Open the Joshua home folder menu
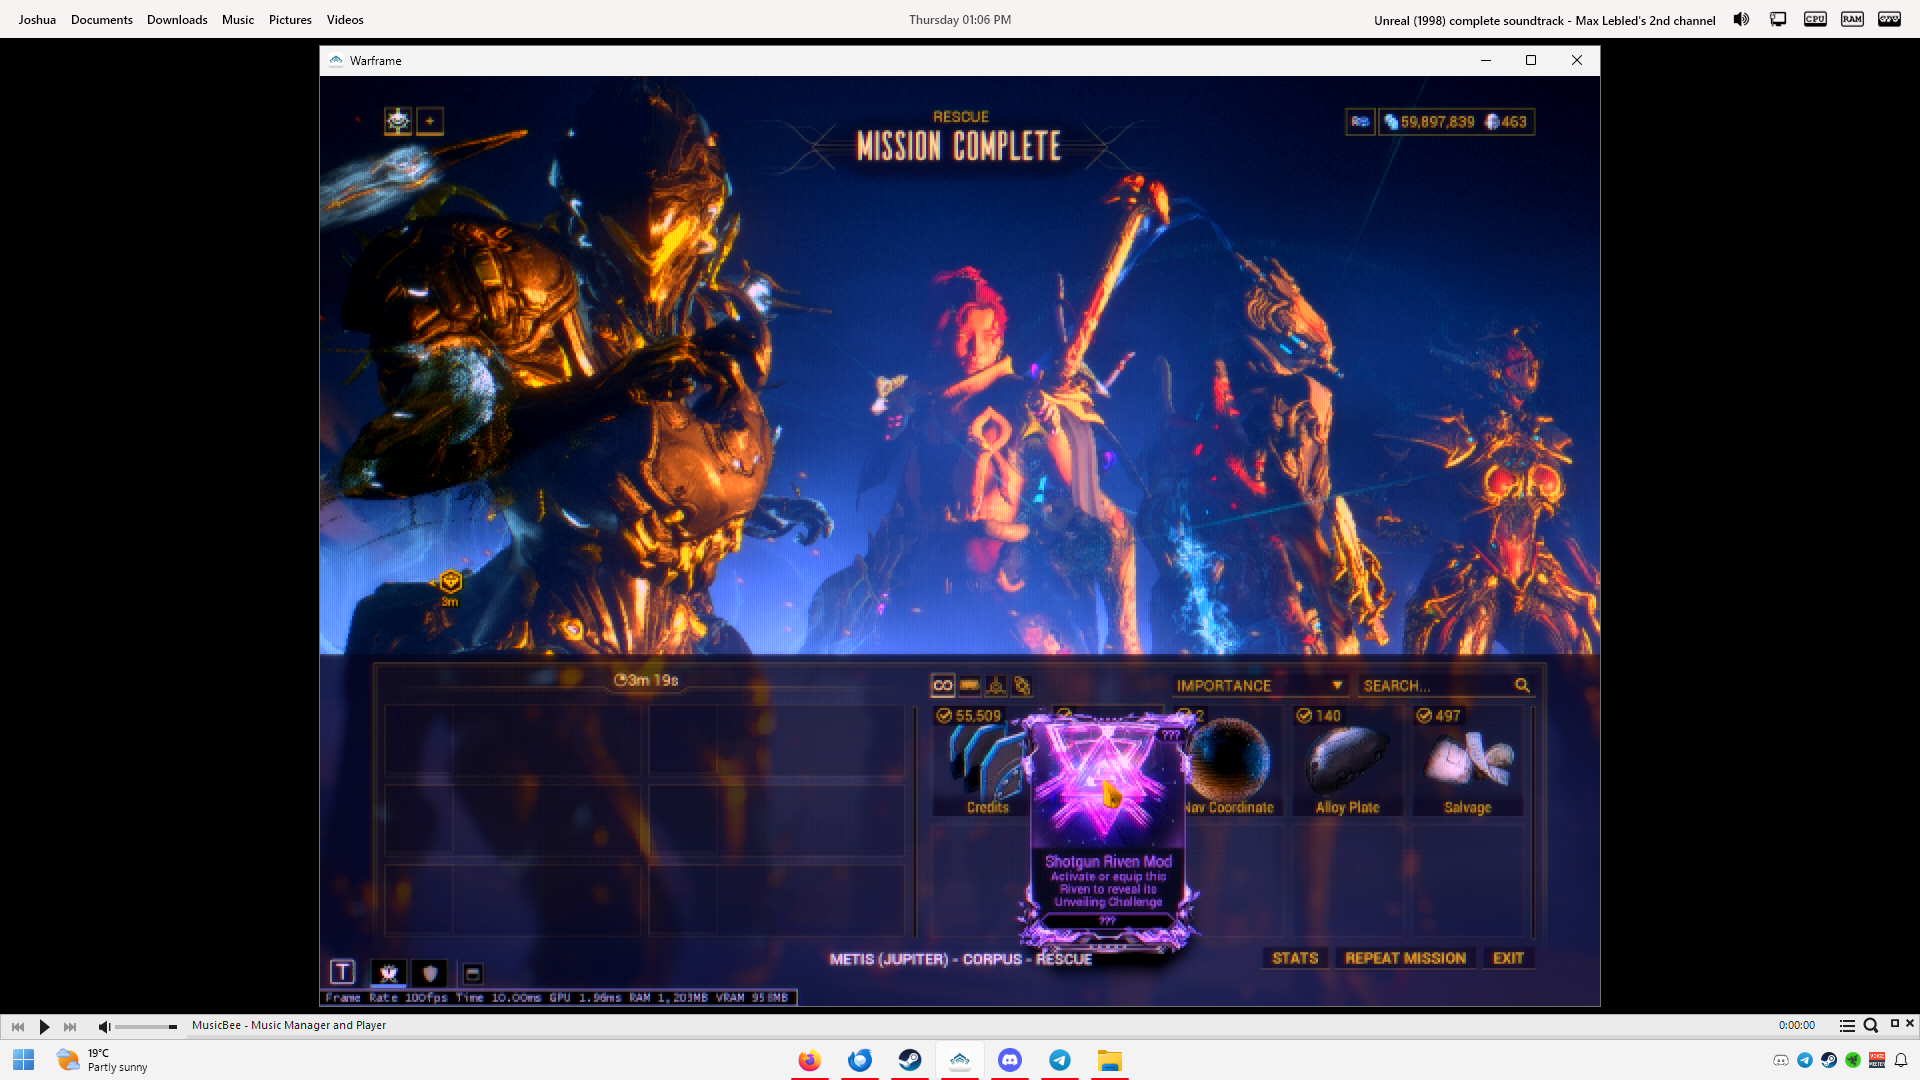This screenshot has height=1080, width=1920. 37,20
